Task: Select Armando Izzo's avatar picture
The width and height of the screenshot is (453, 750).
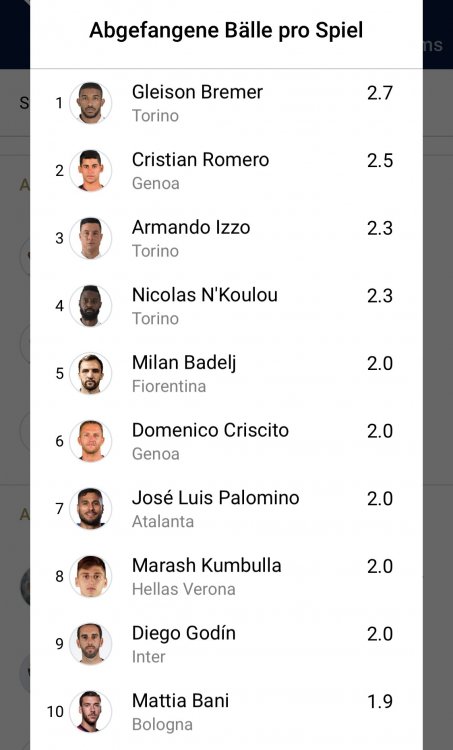Action: (90, 238)
